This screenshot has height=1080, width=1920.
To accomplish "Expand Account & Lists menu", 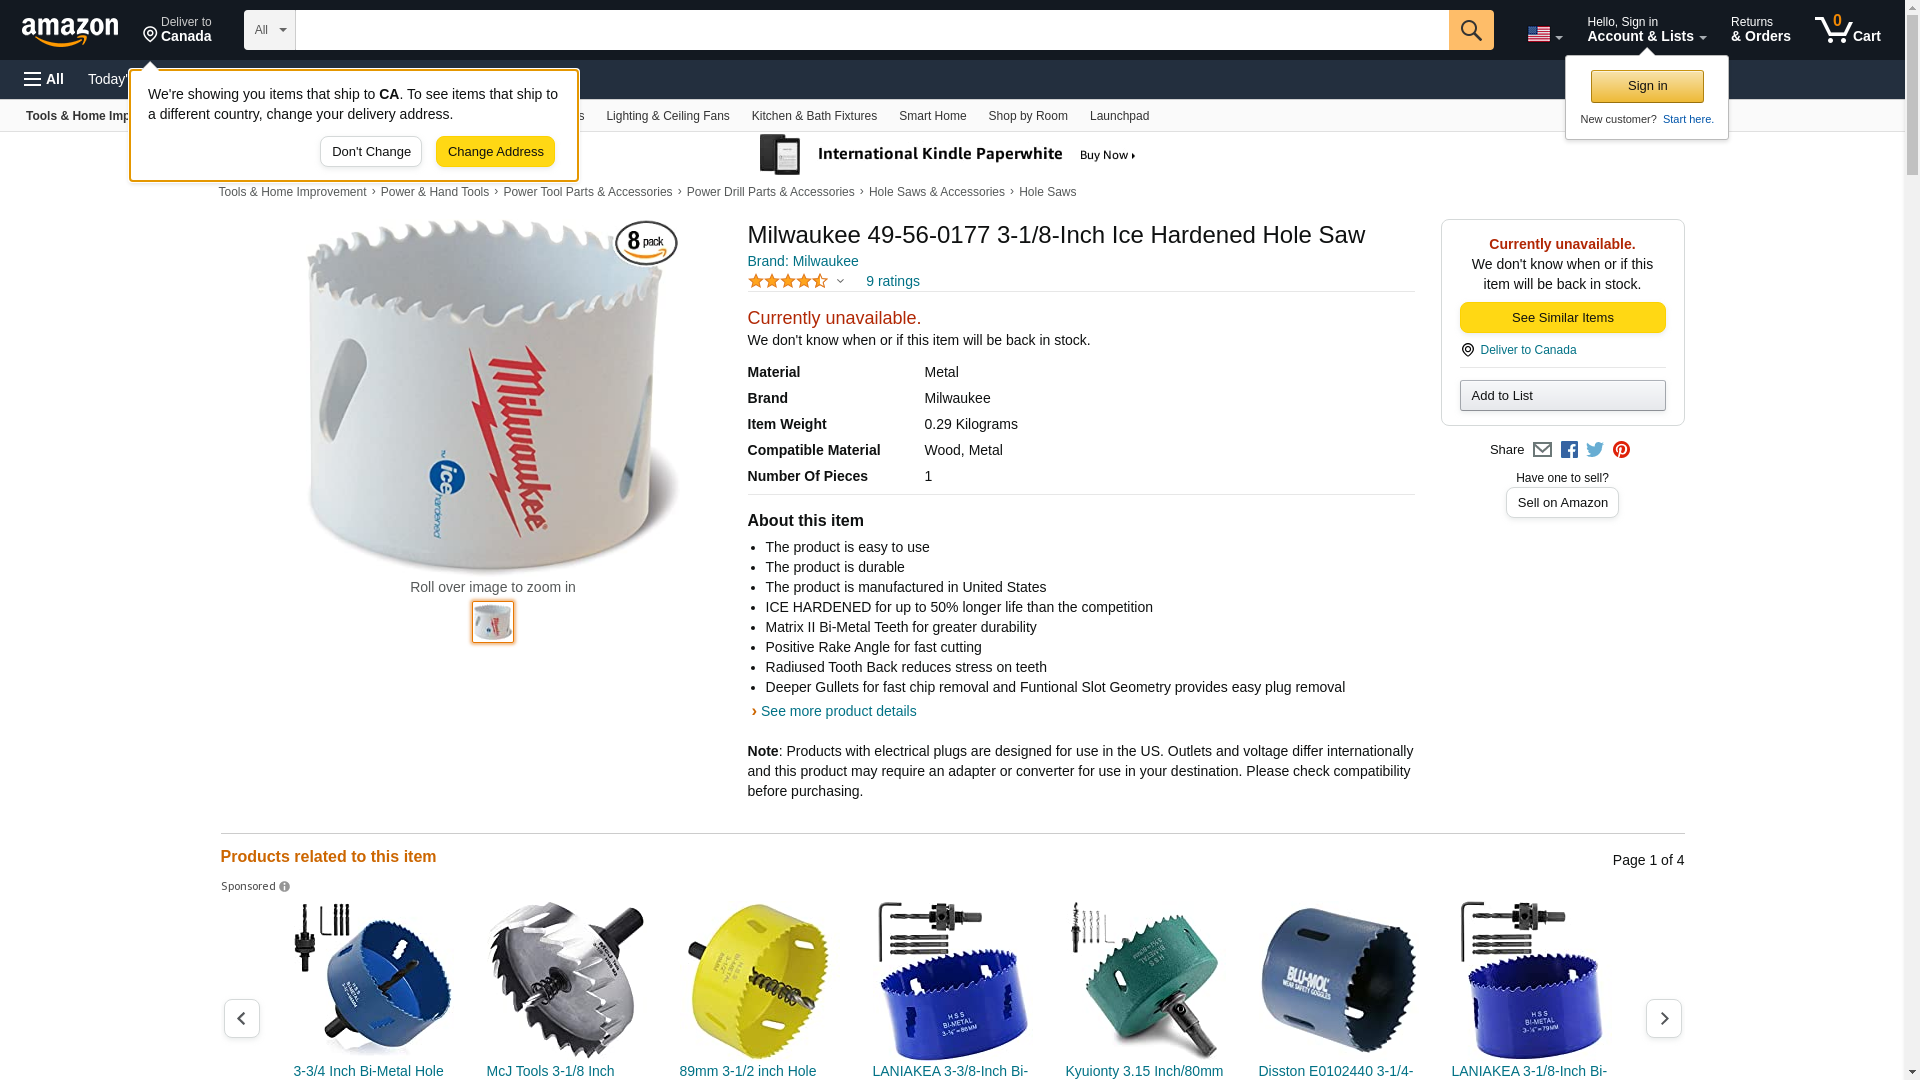I will (x=1646, y=30).
